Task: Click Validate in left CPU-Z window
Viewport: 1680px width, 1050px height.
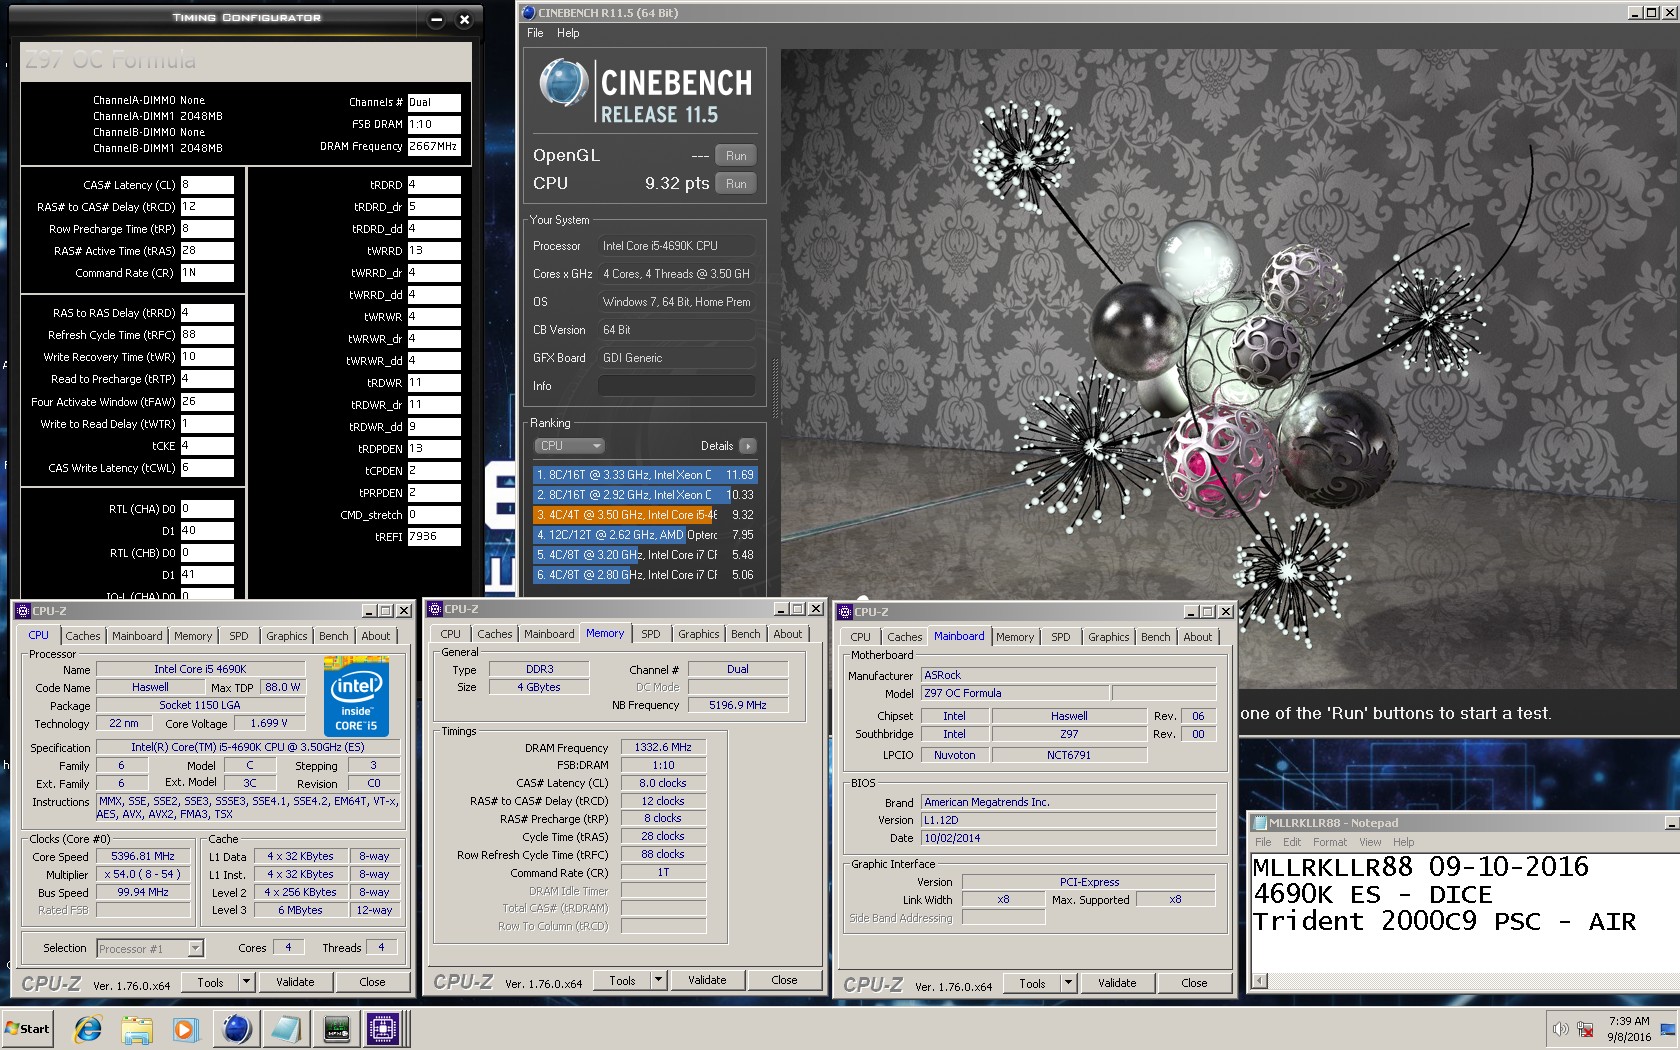Action: pyautogui.click(x=295, y=982)
